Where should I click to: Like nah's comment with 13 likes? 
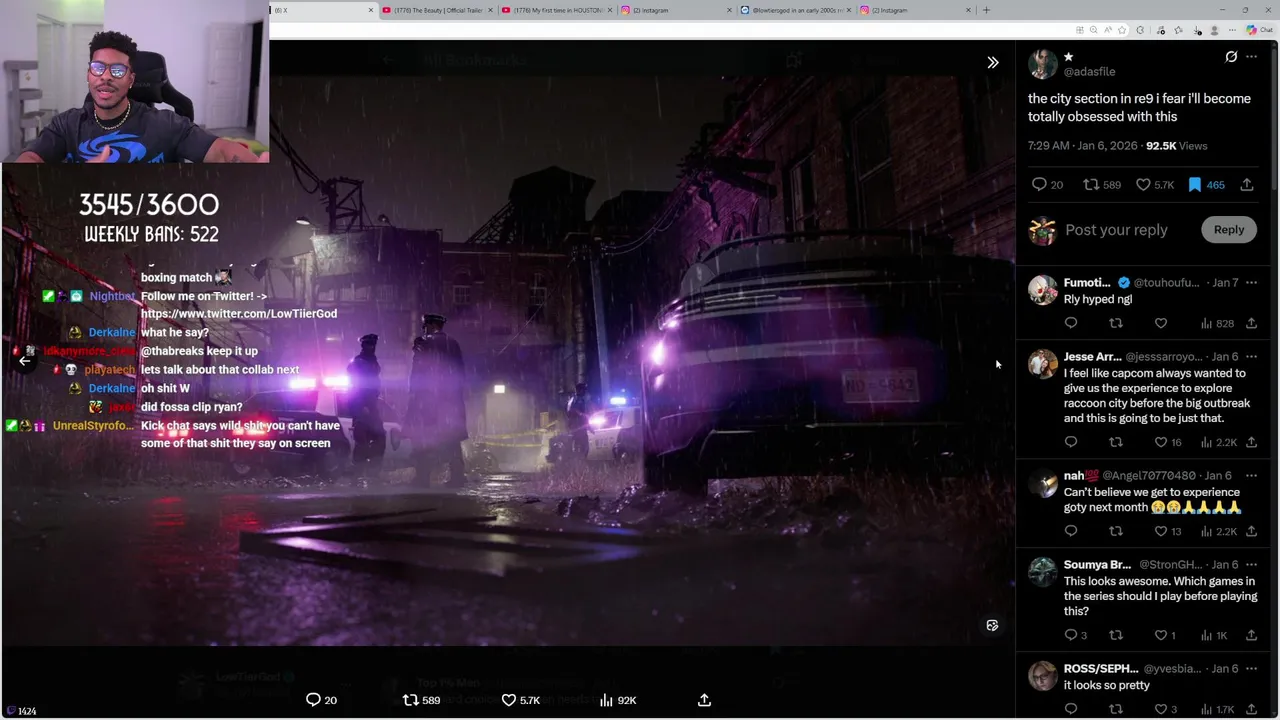click(1167, 531)
